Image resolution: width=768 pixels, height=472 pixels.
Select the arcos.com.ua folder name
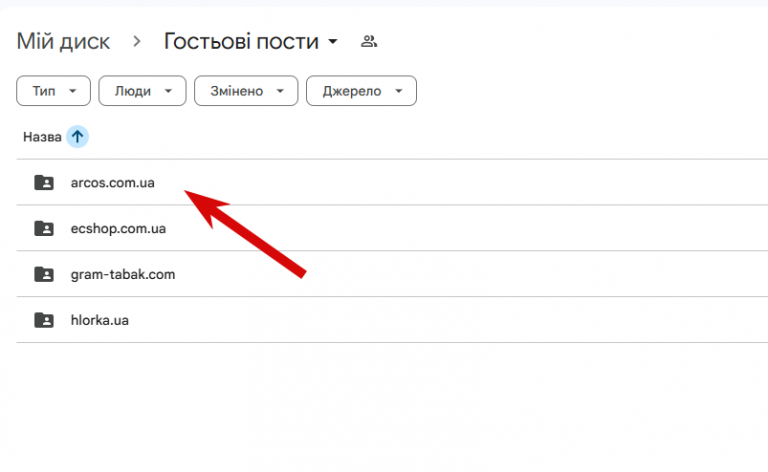pyautogui.click(x=113, y=183)
